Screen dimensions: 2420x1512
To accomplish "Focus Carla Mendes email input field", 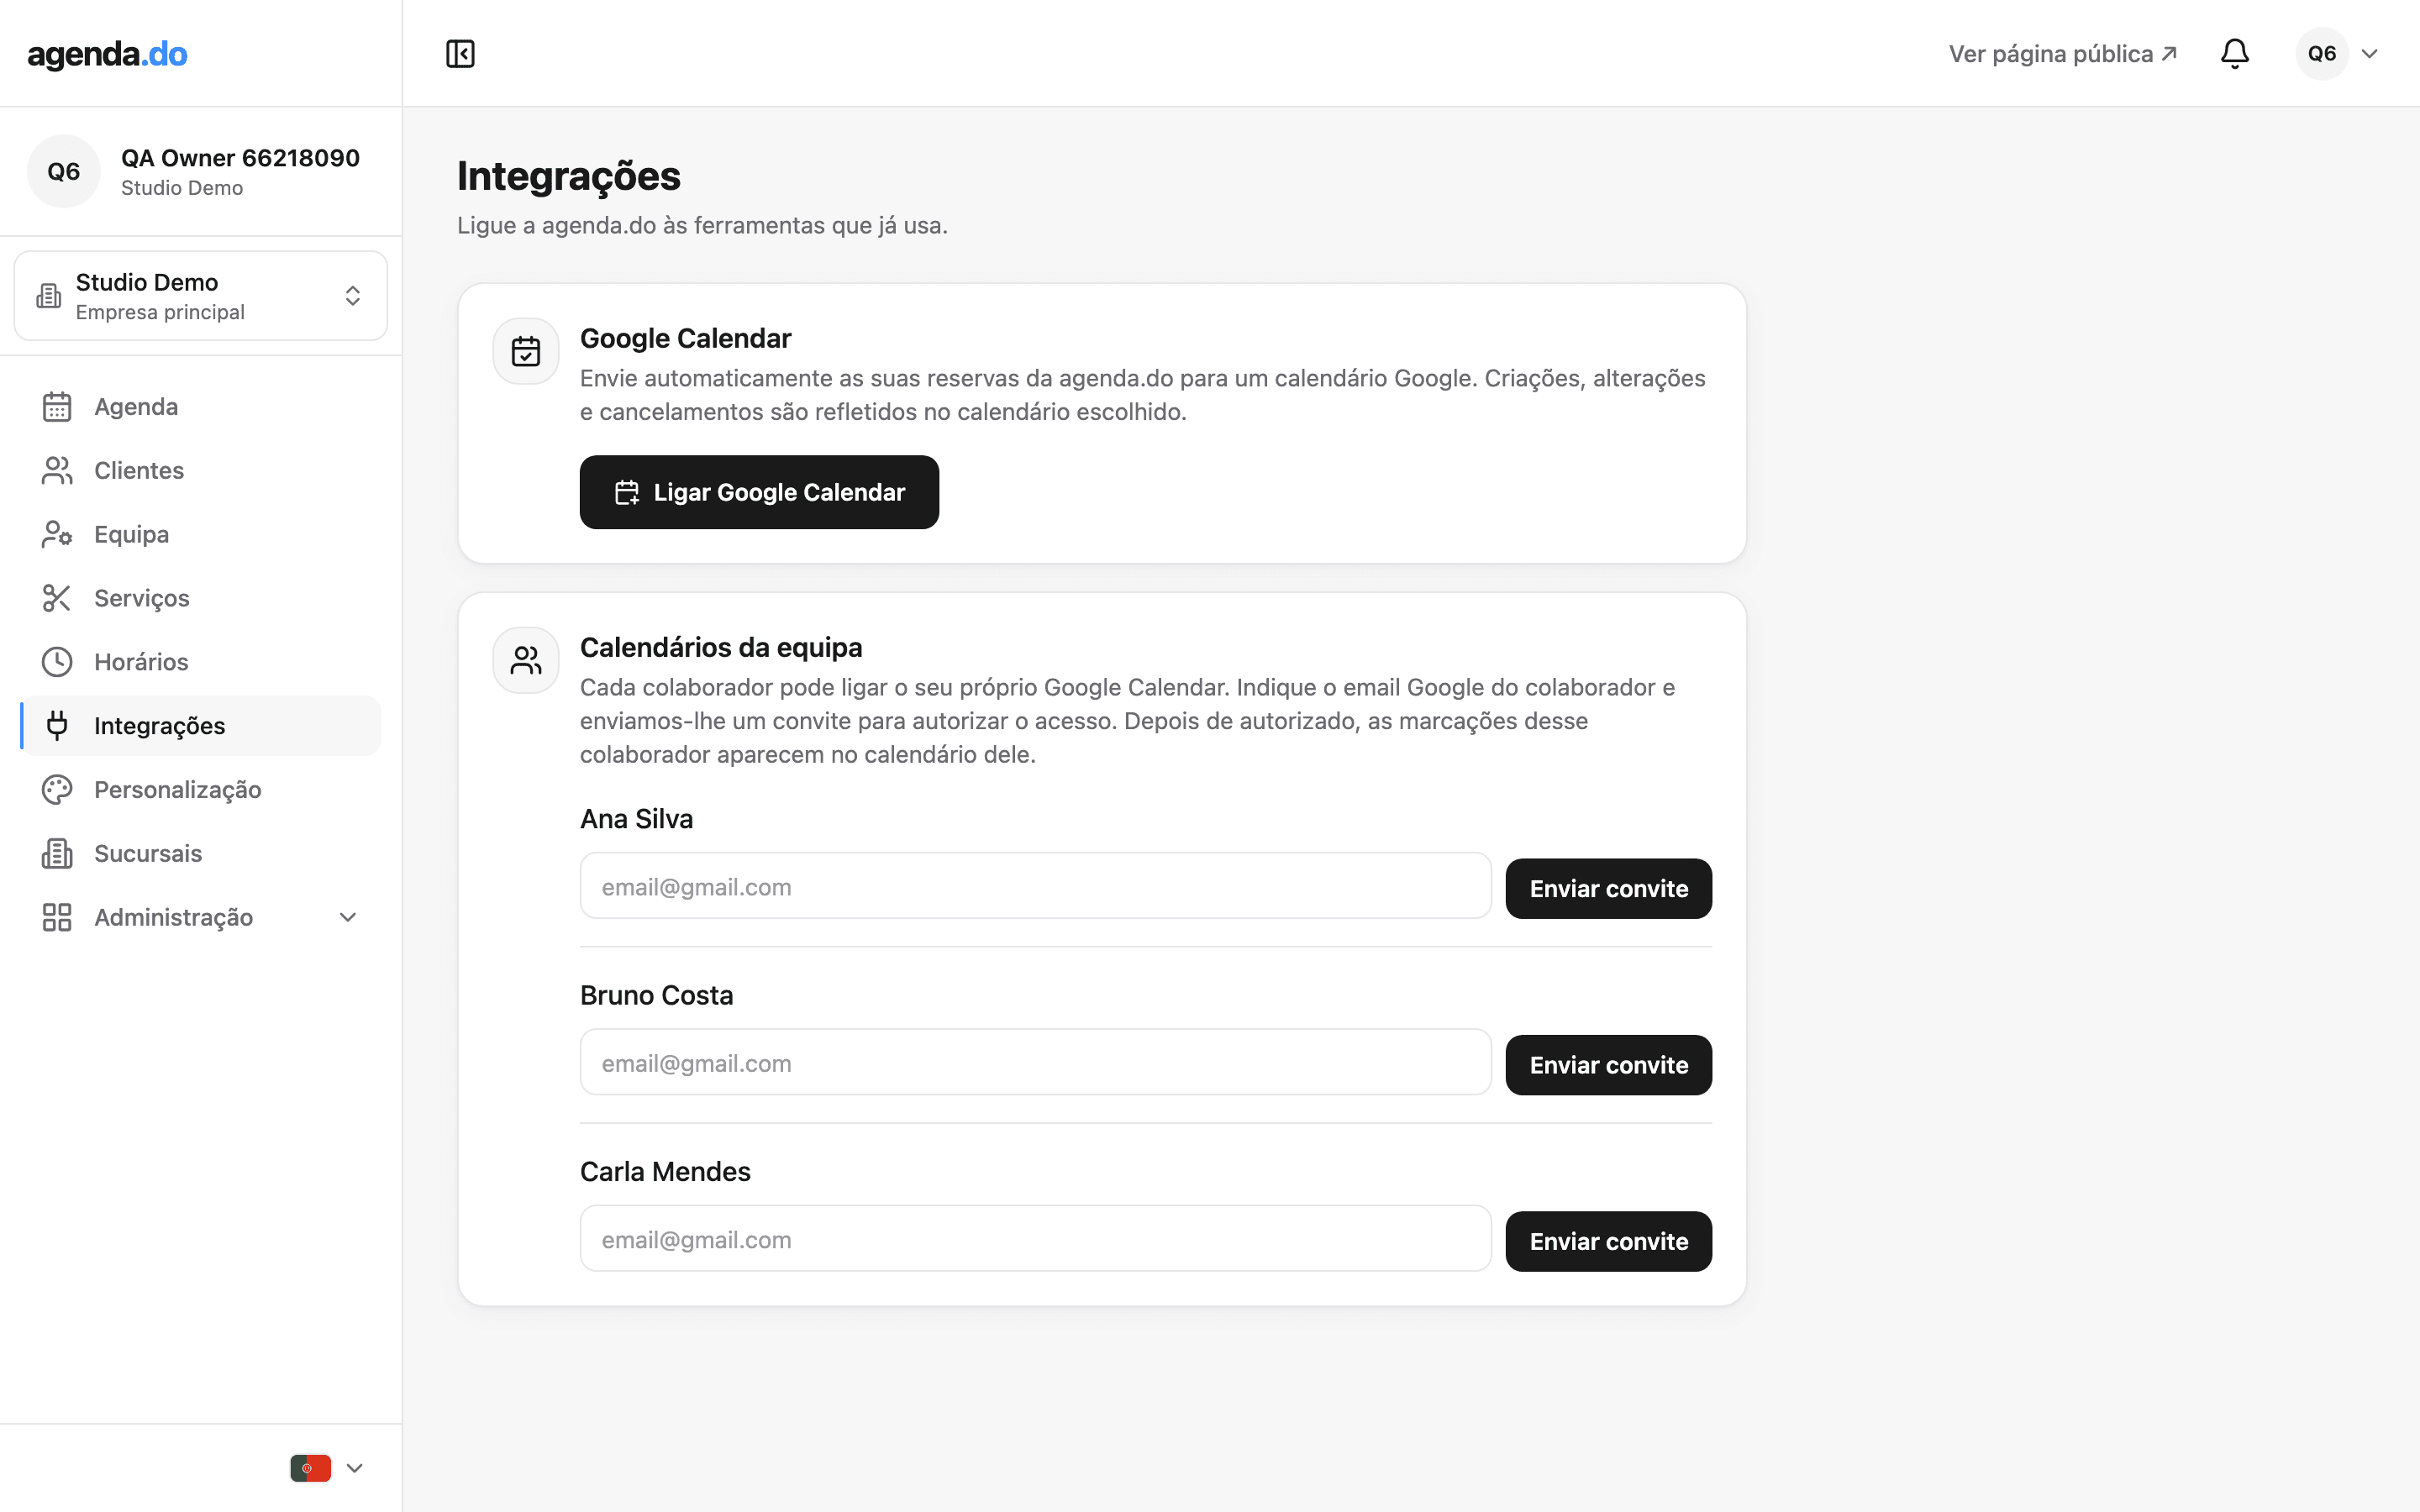I will (1035, 1240).
